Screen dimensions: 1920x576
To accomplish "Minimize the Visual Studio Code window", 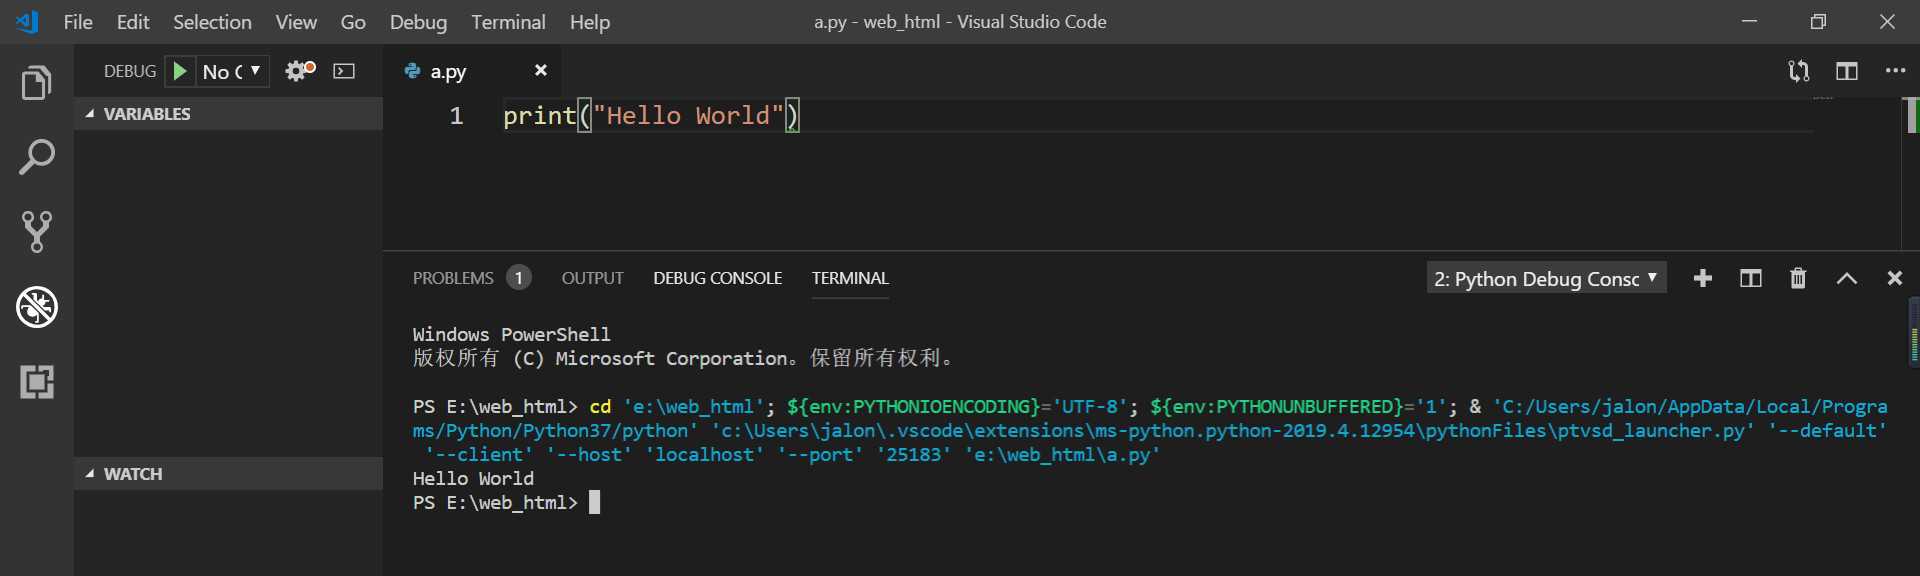I will [x=1750, y=22].
